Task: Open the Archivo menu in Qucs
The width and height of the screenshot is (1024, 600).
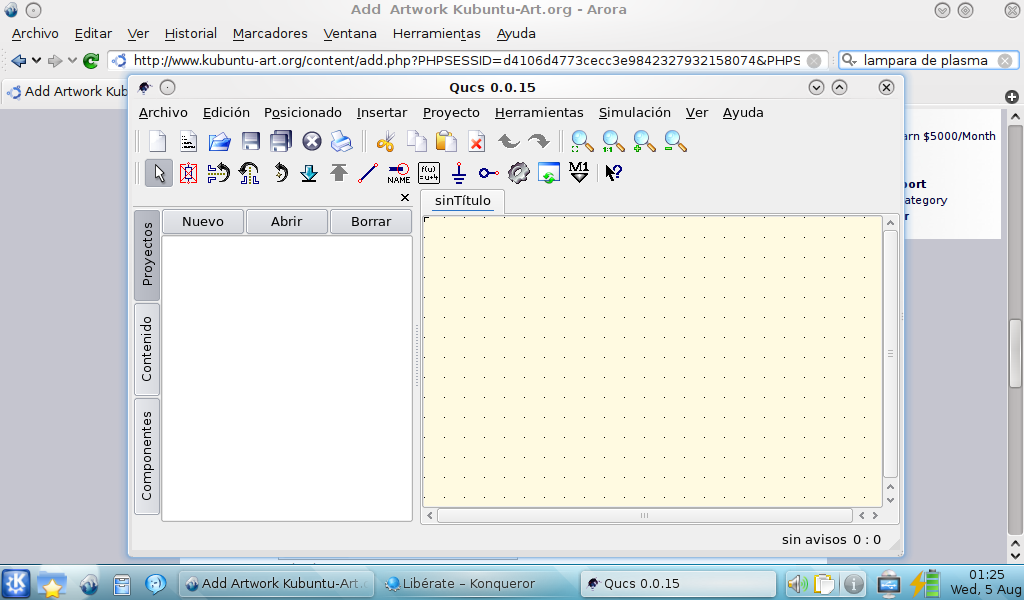Action: coord(163,112)
